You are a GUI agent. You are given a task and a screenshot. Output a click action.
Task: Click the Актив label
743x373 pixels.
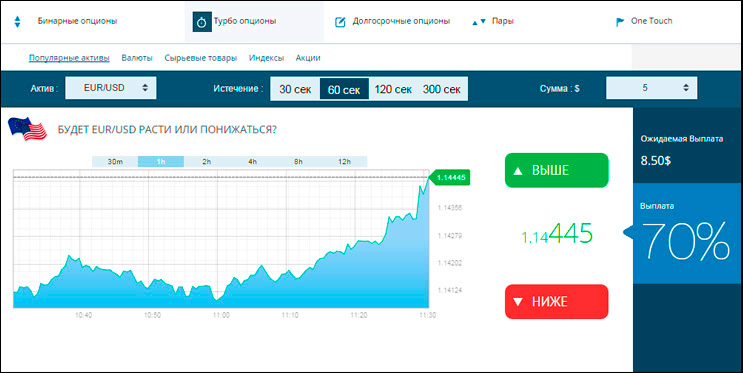coord(44,89)
